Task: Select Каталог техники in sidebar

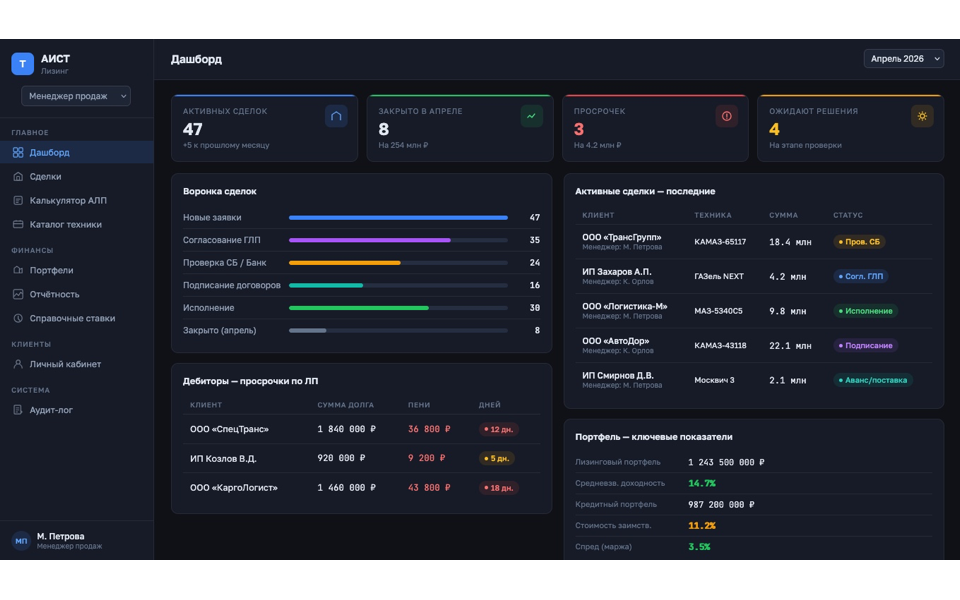Action: point(77,224)
